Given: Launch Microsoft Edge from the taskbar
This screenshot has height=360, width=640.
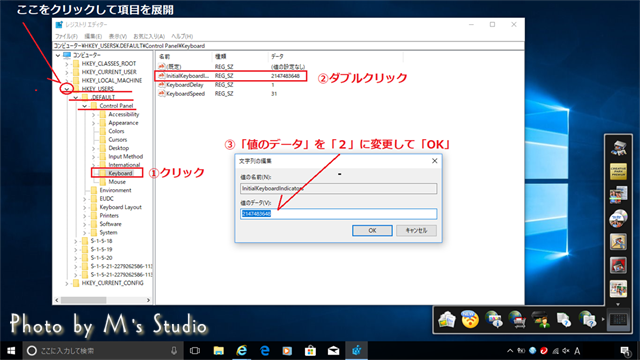Looking at the screenshot, I should coord(264,351).
